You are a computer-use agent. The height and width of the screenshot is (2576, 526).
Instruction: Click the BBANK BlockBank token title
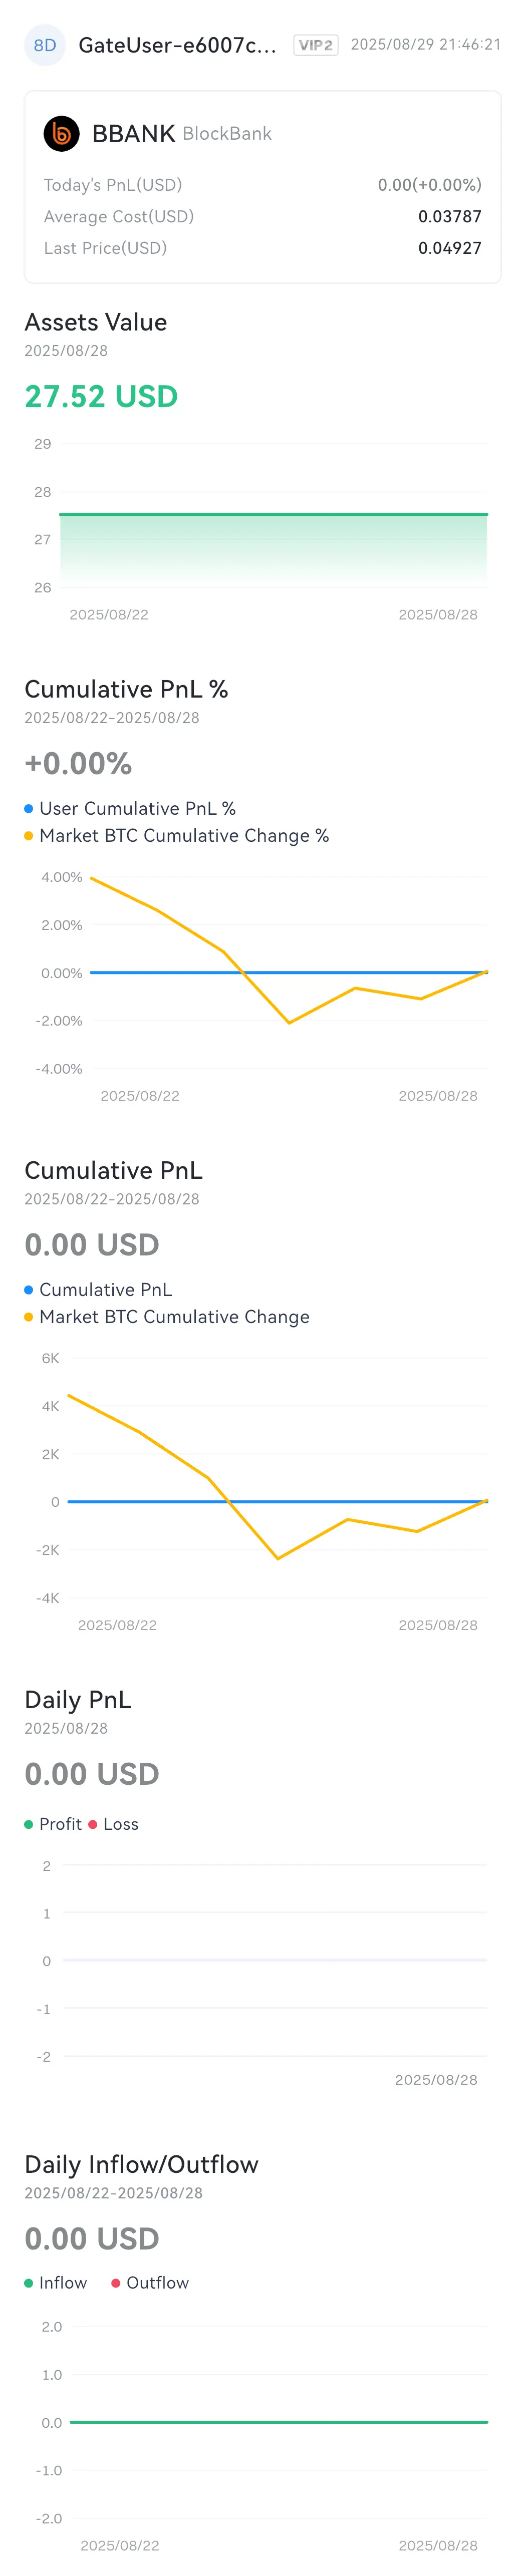click(182, 133)
